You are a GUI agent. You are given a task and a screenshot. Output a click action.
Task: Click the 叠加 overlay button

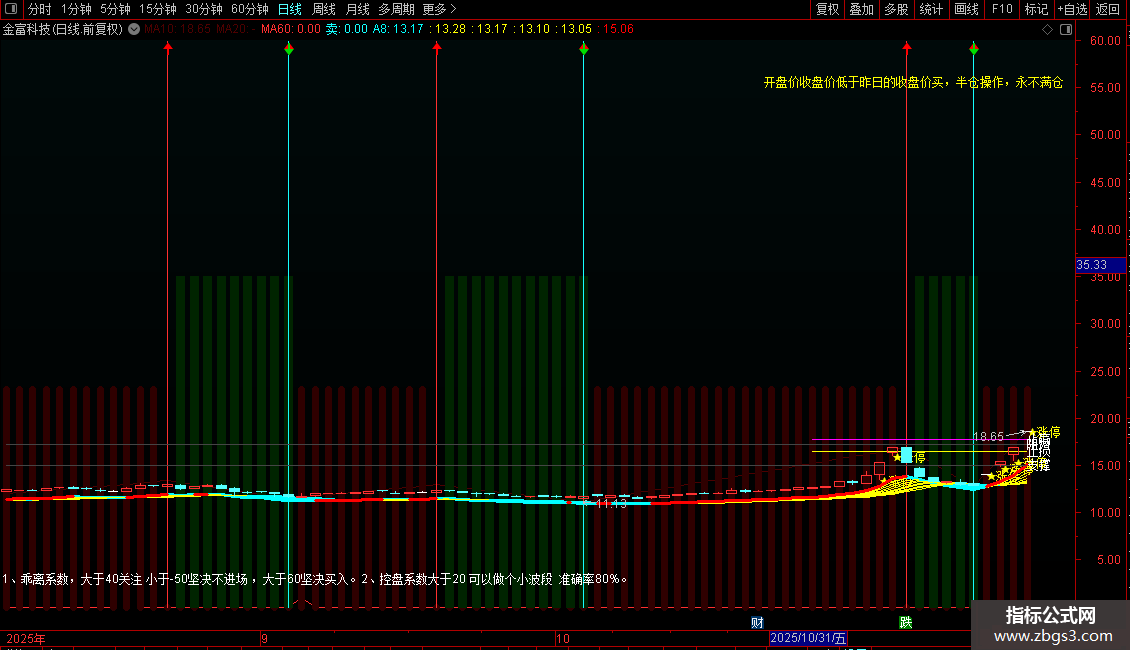click(x=861, y=9)
